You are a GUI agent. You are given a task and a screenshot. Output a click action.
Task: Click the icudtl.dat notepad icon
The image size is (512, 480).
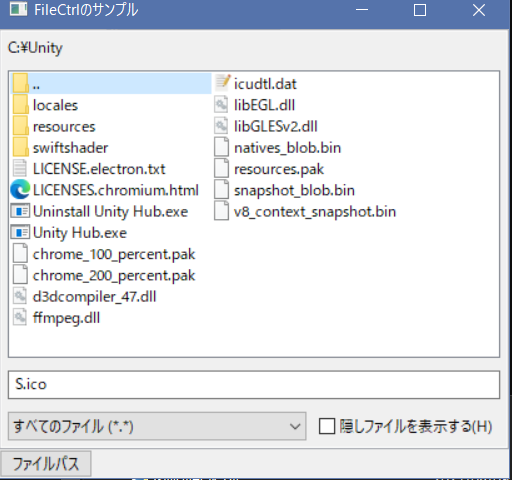point(222,83)
